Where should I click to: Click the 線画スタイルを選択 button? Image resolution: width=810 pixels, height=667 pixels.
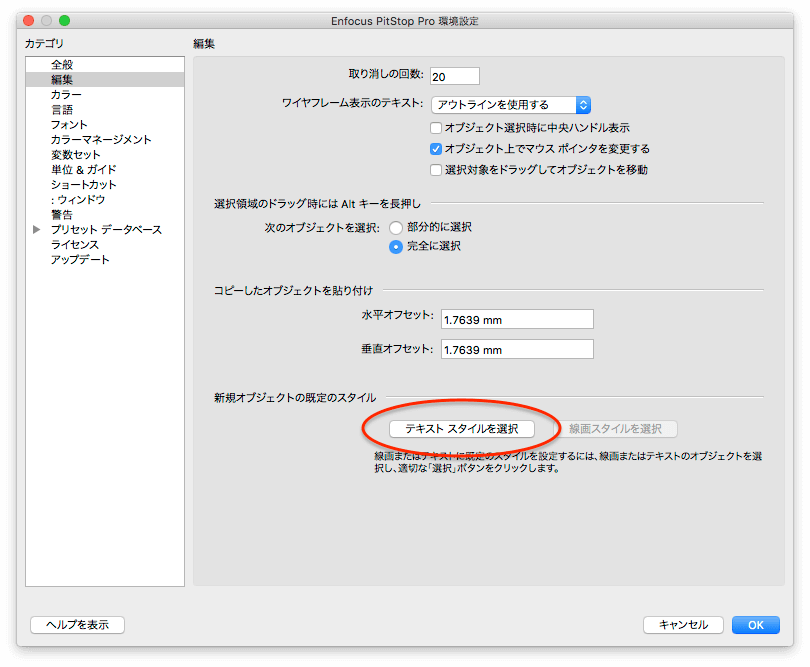(615, 429)
